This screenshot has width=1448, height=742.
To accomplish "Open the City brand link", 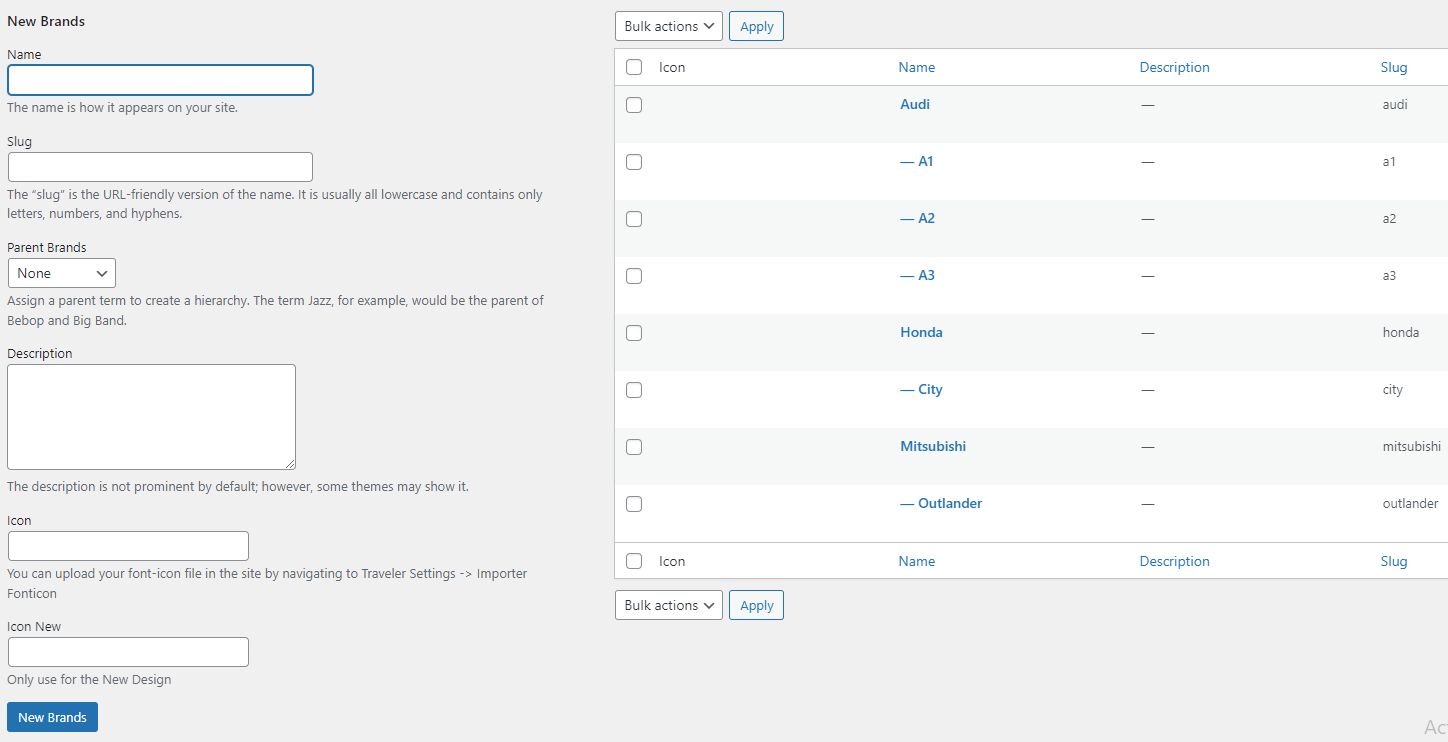I will tap(921, 389).
